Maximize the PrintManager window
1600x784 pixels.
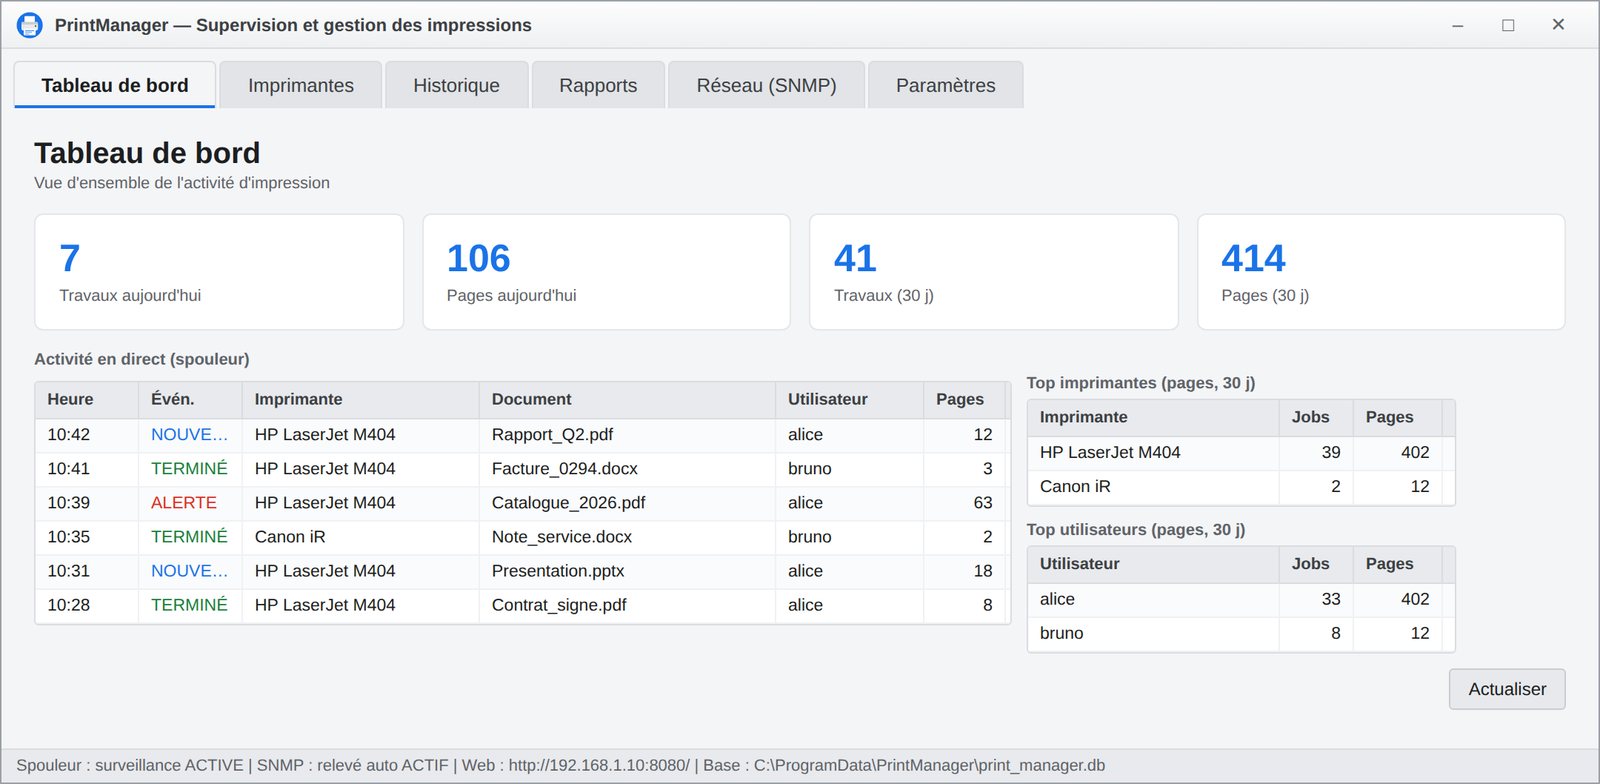click(1508, 25)
